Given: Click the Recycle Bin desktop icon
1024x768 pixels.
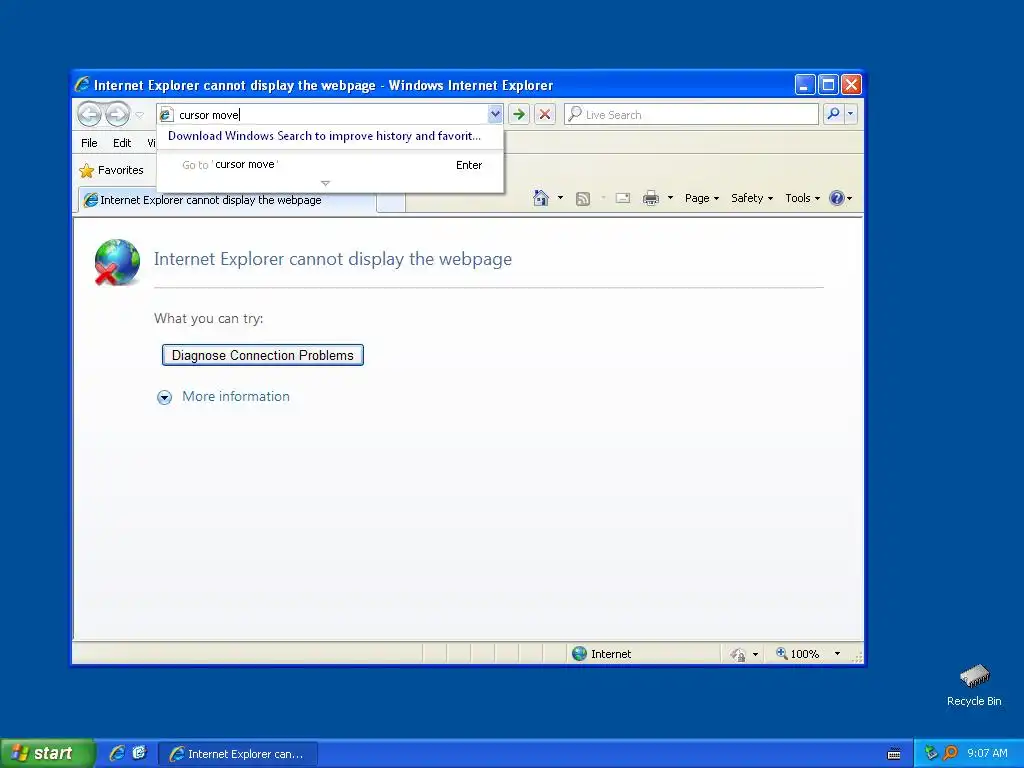Looking at the screenshot, I should [974, 685].
